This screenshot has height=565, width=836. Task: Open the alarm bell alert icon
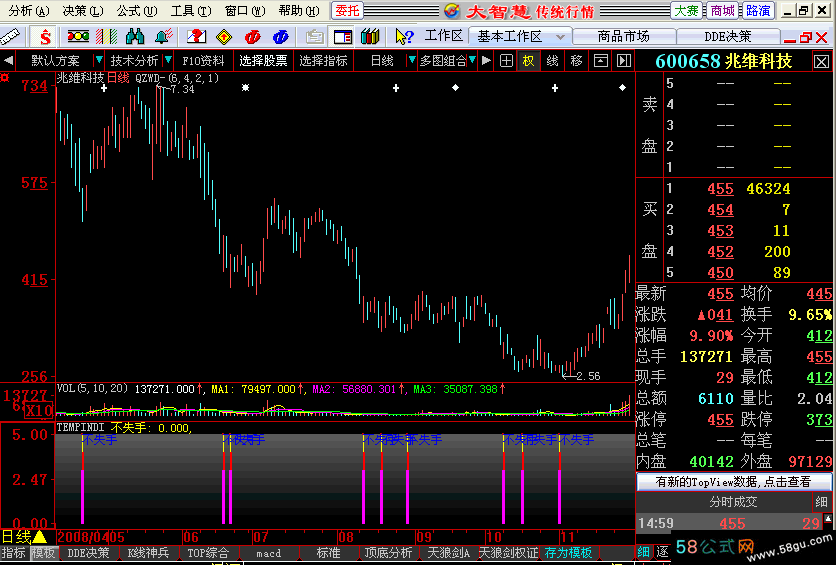point(164,36)
